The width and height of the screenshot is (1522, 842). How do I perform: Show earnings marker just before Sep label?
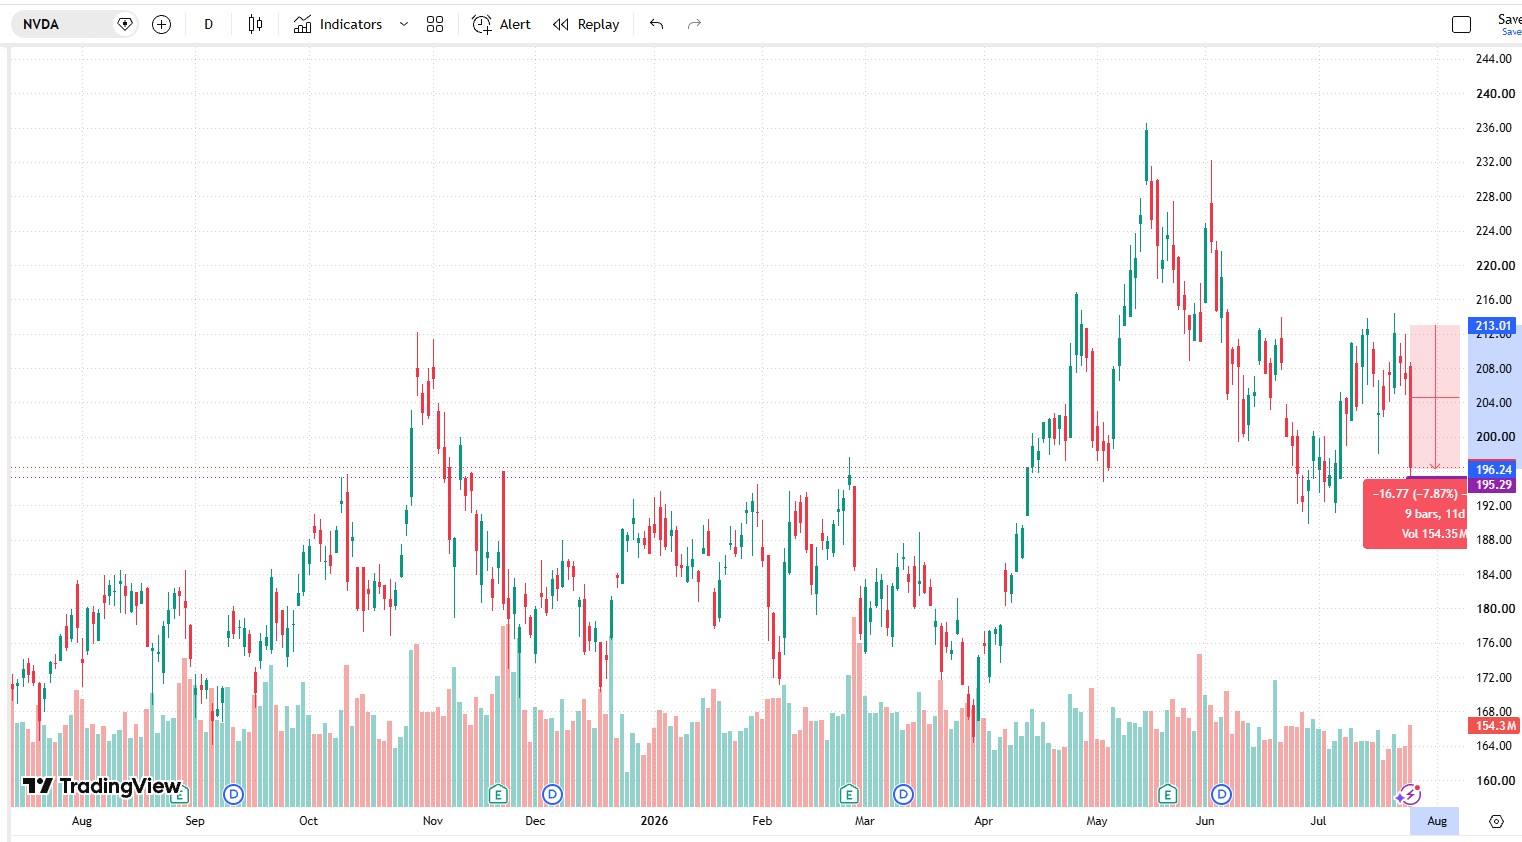[179, 795]
